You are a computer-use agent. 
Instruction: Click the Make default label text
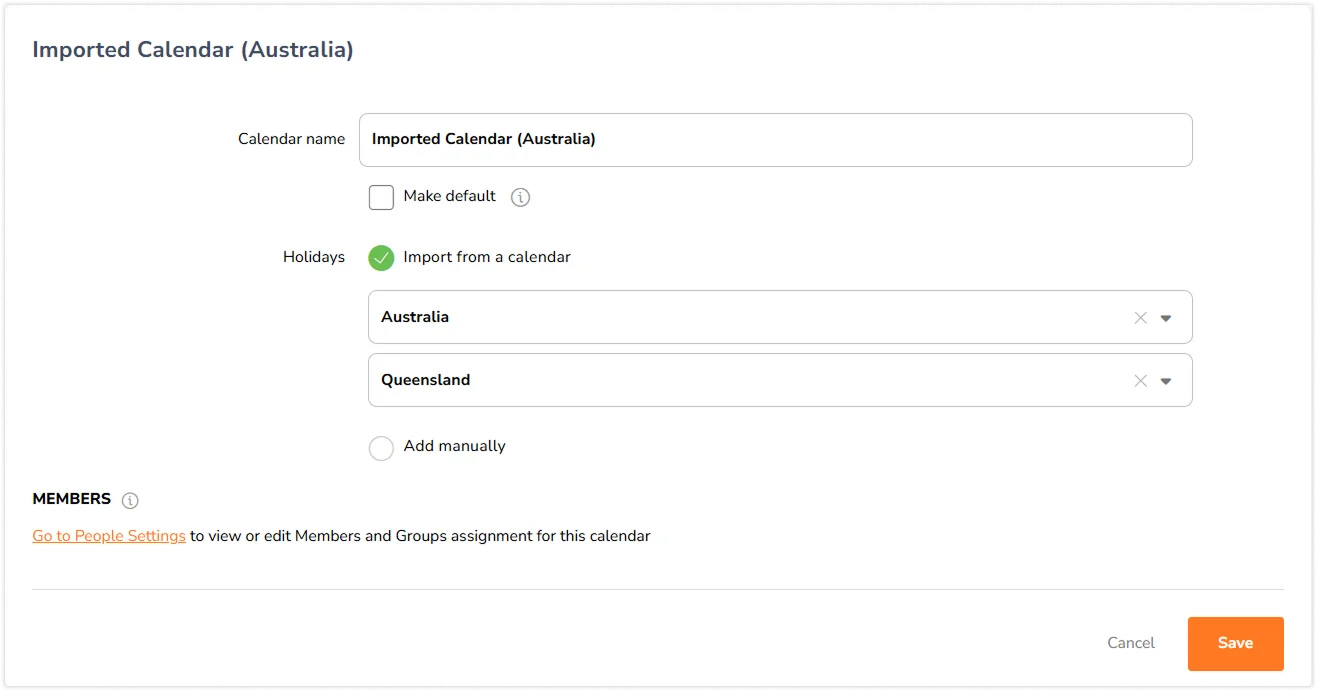point(449,196)
